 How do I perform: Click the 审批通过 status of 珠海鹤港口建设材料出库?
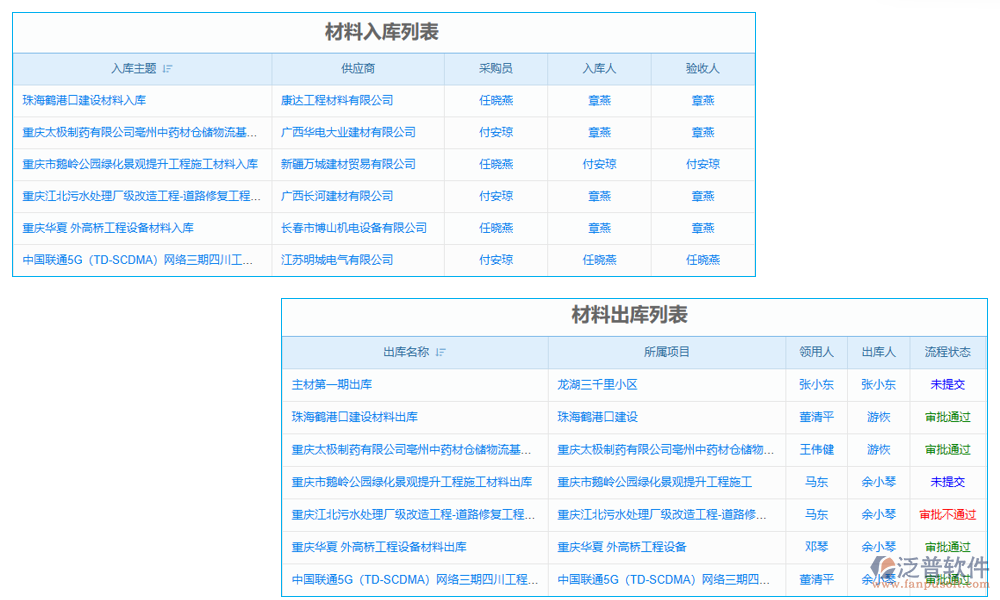pos(947,417)
